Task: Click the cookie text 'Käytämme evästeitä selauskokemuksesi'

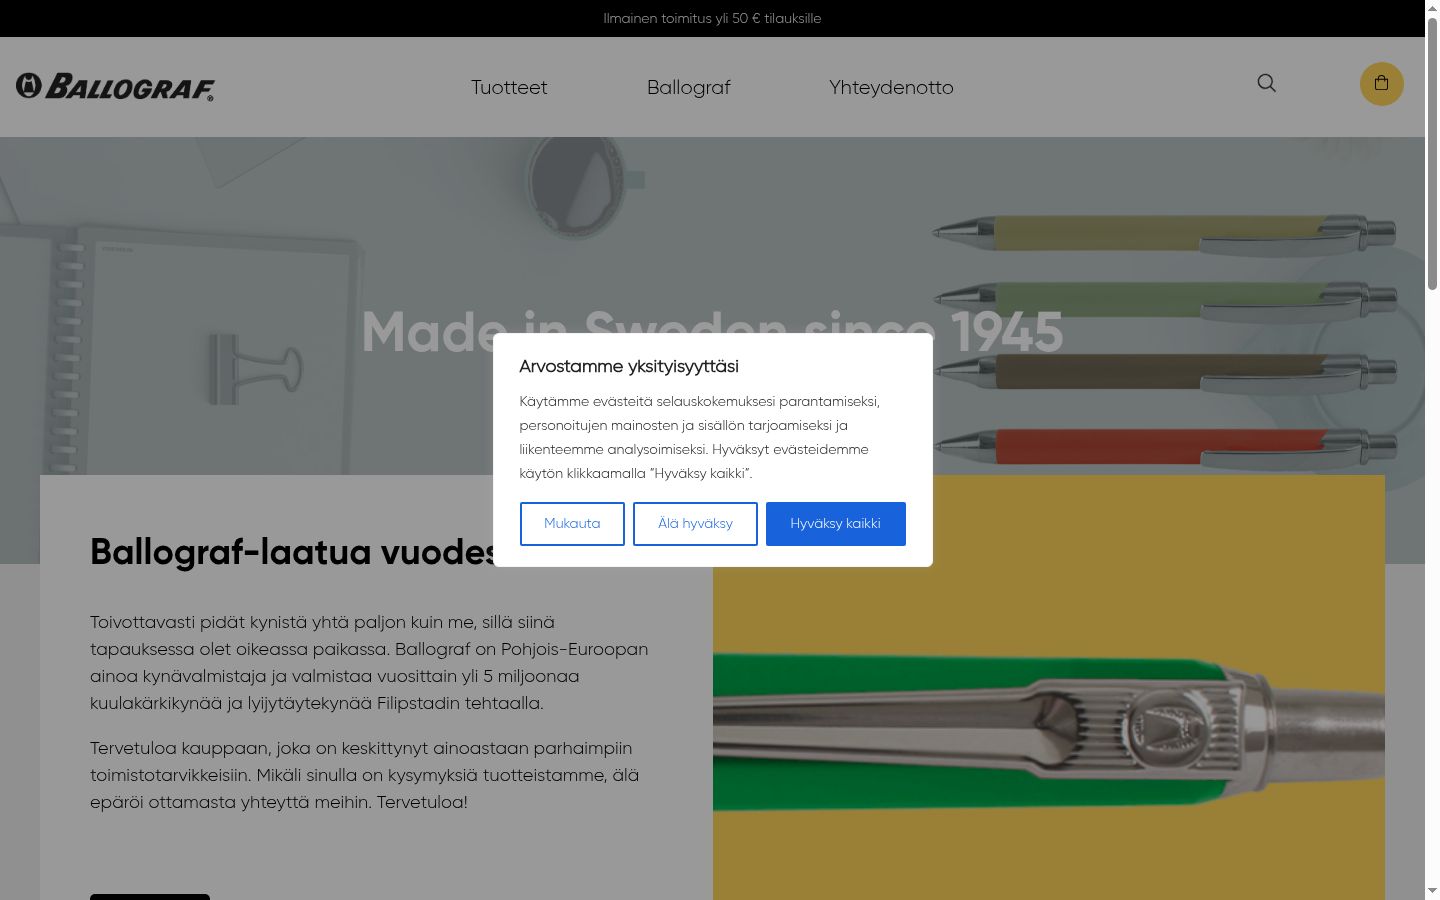Action: point(700,437)
